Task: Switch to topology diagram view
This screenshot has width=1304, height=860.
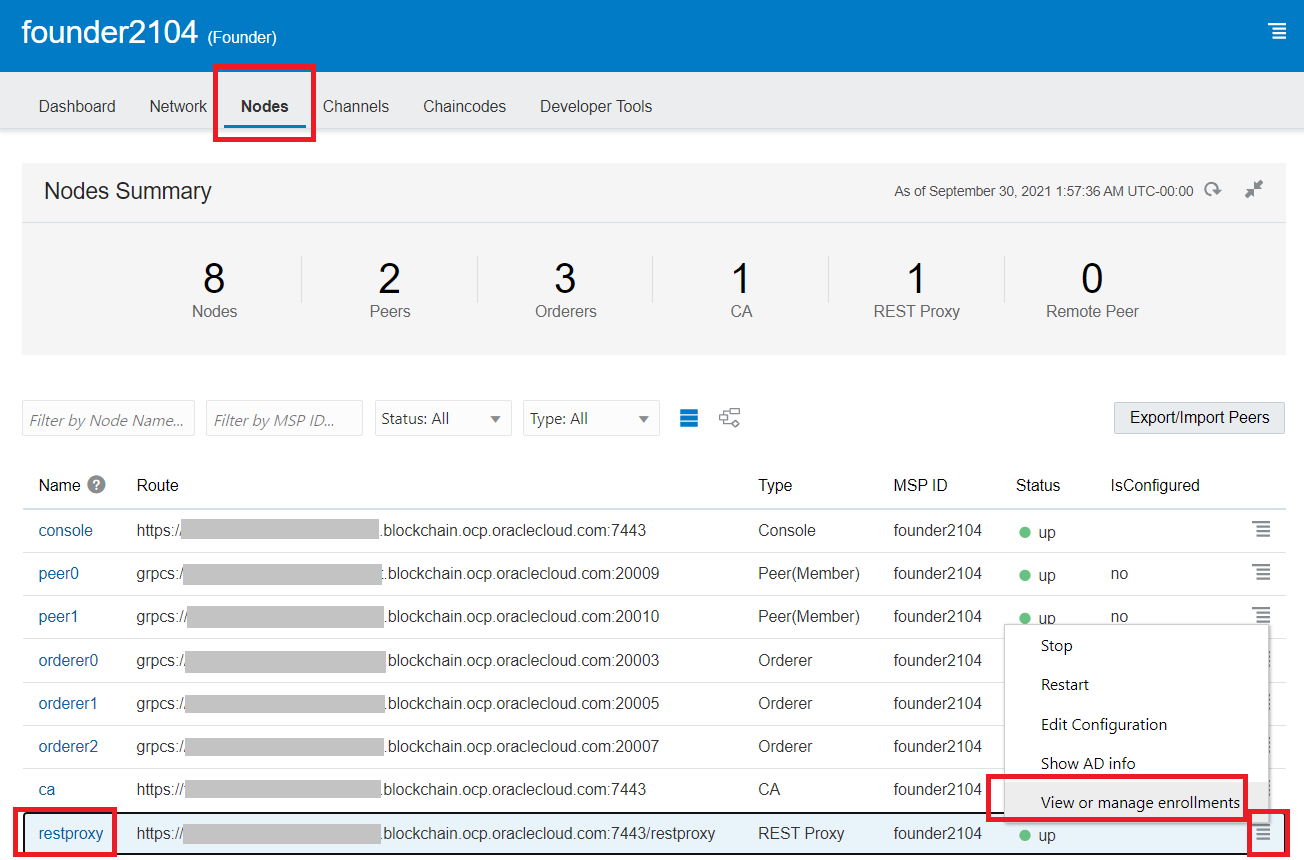Action: [730, 418]
